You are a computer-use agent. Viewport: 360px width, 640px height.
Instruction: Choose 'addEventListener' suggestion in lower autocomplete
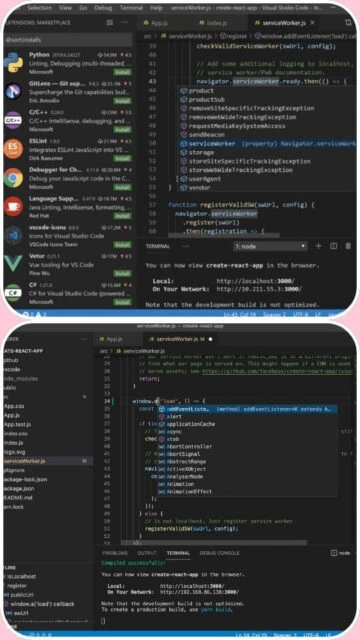point(247,409)
